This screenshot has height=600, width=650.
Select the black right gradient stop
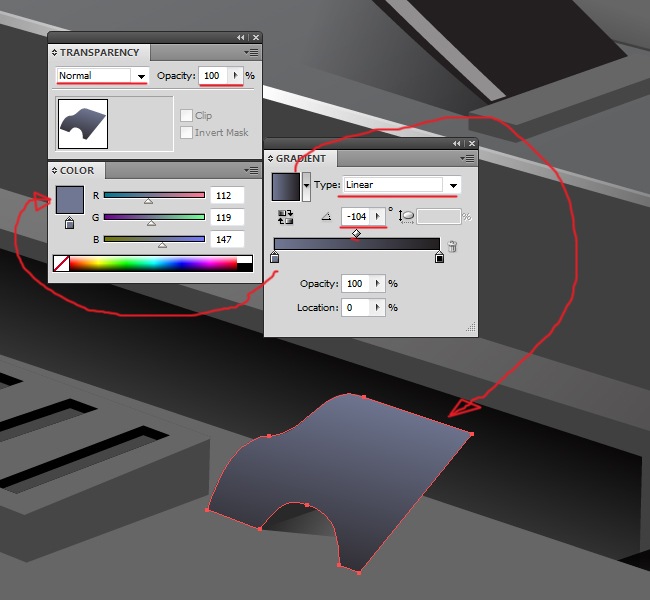pyautogui.click(x=439, y=257)
